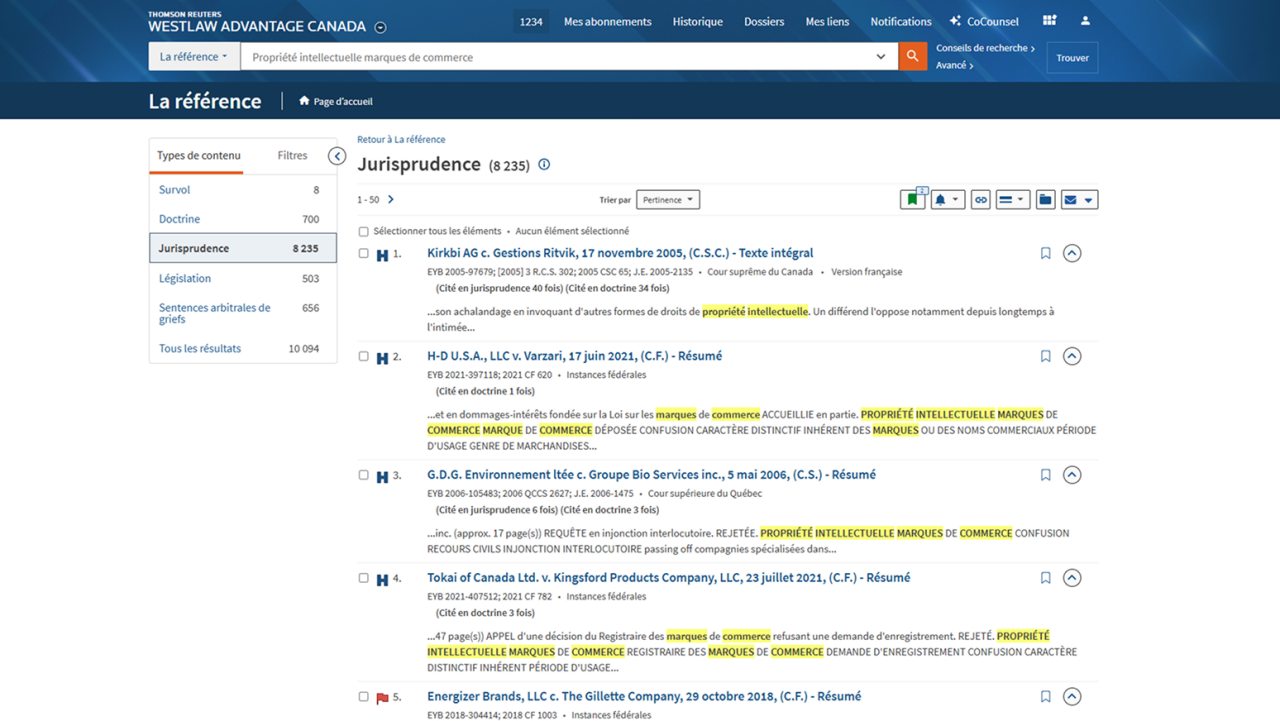Check 'Sélectionner tous les éléments' box
Screen dimensions: 1280x721
point(364,231)
